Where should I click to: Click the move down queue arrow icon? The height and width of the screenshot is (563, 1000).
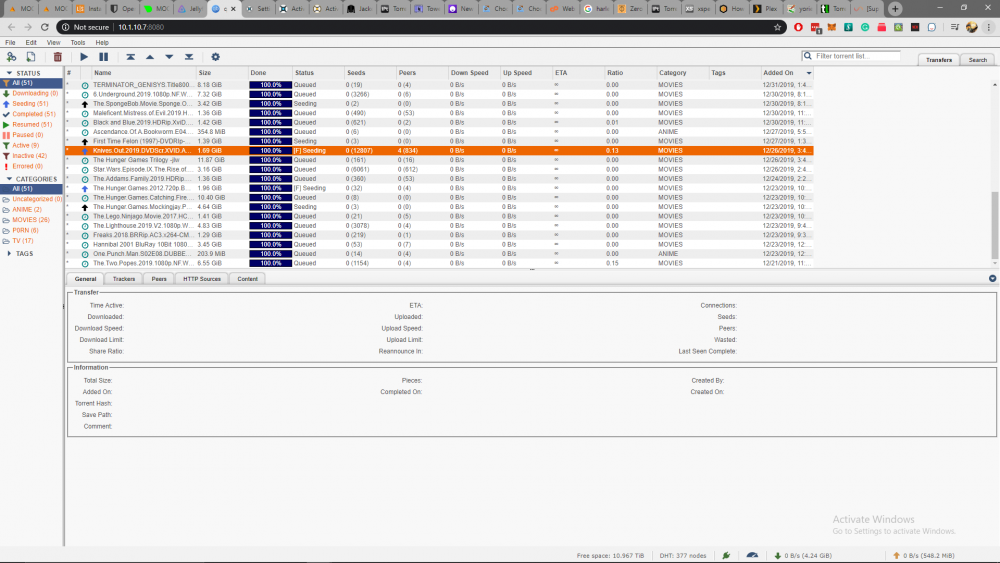[169, 57]
